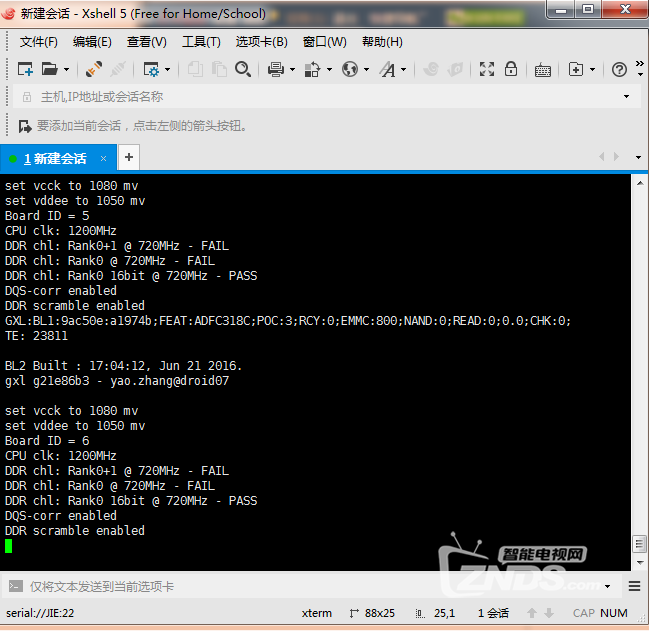This screenshot has height=631, width=649.
Task: Click the new tab group icon
Action: pos(576,70)
